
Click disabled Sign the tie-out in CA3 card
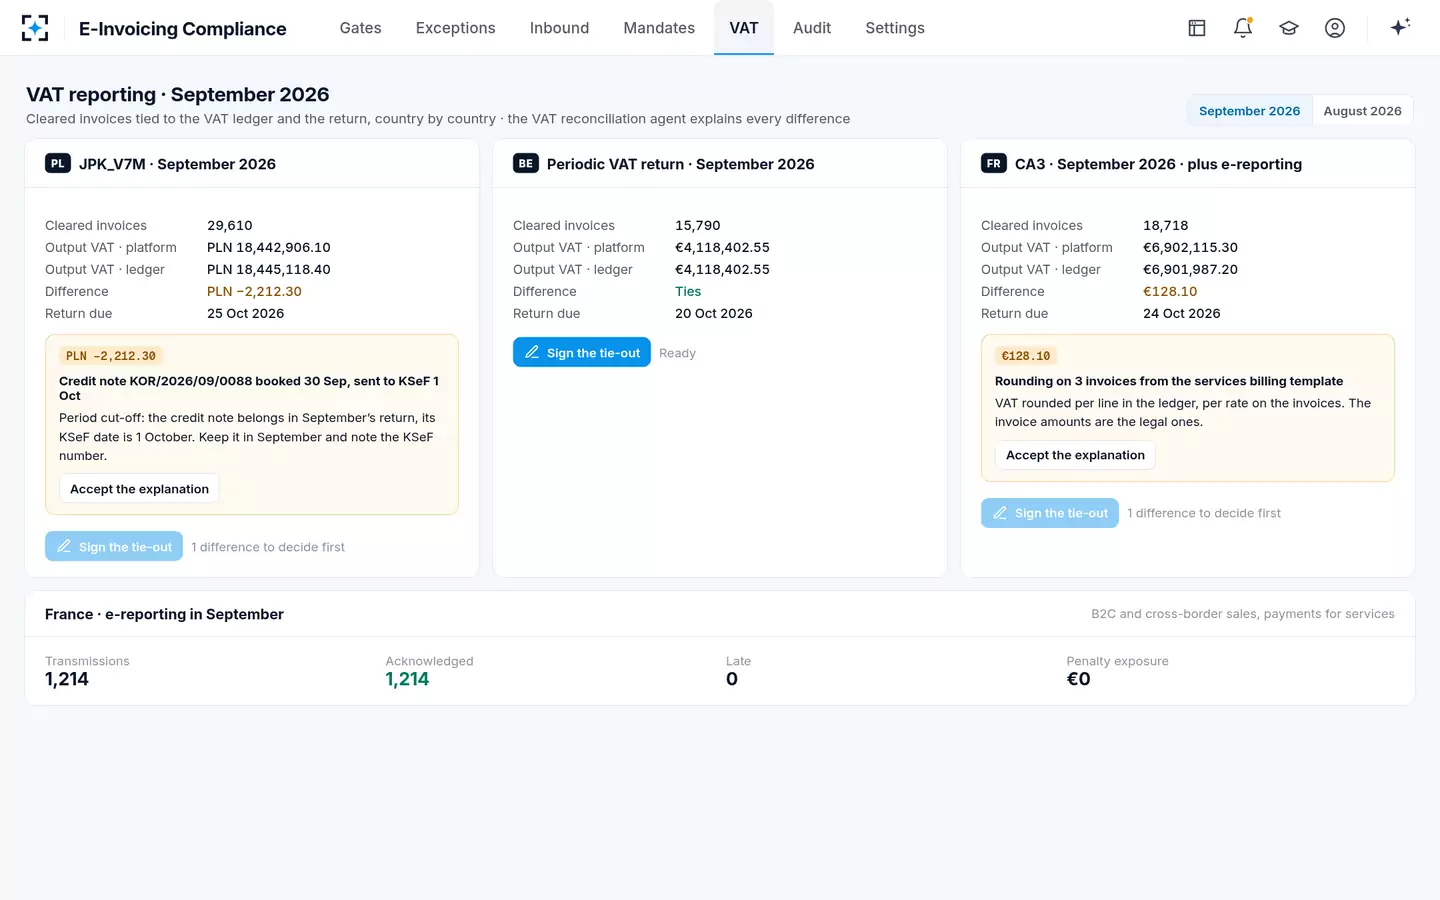click(1050, 512)
